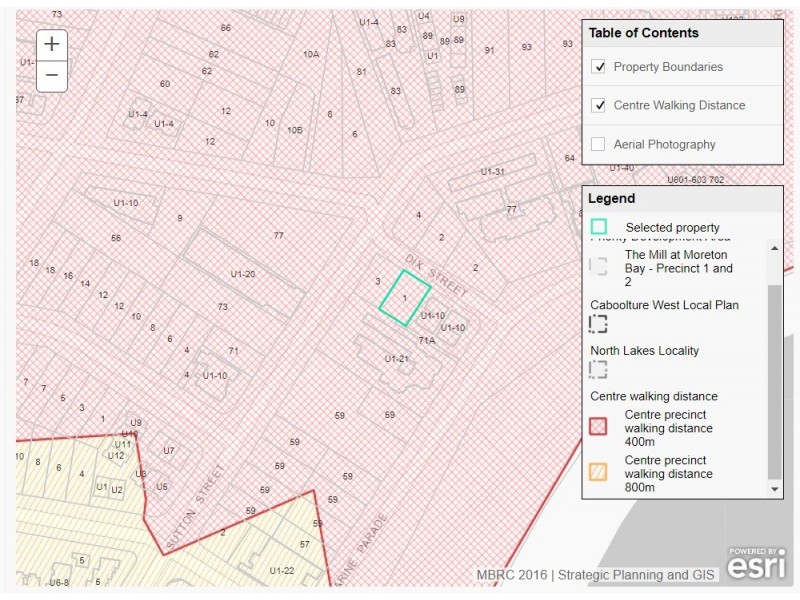Image resolution: width=800 pixels, height=600 pixels.
Task: Click the legend scrollbar thumb
Action: coord(774,380)
